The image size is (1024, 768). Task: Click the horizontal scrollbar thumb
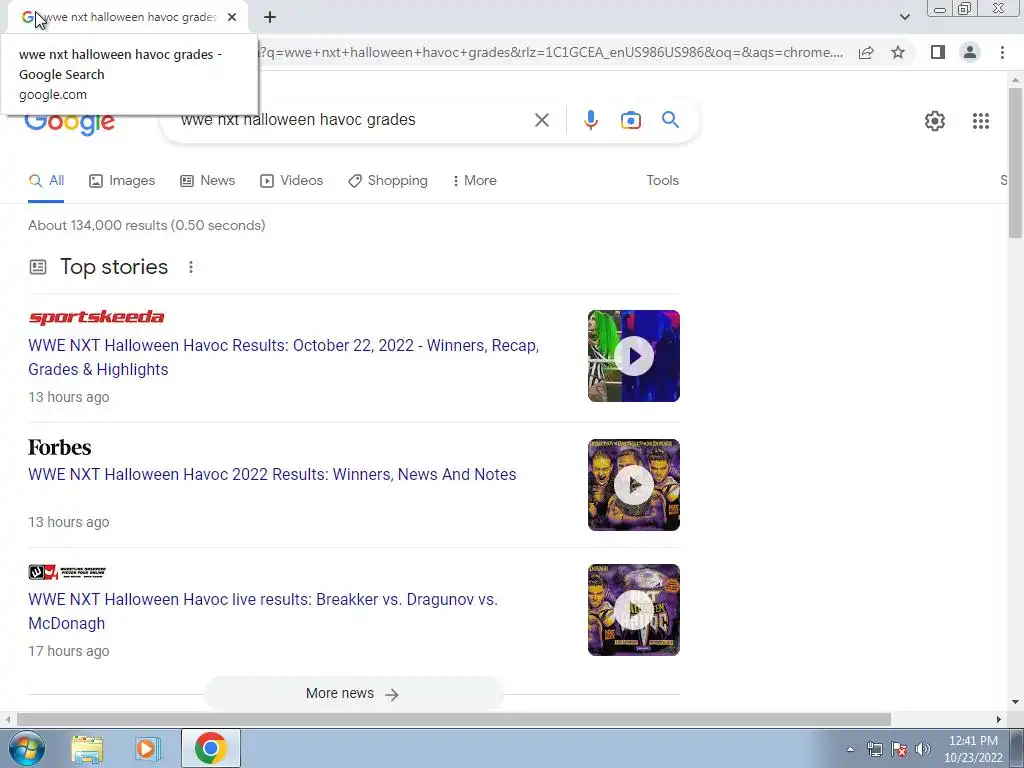click(x=454, y=719)
